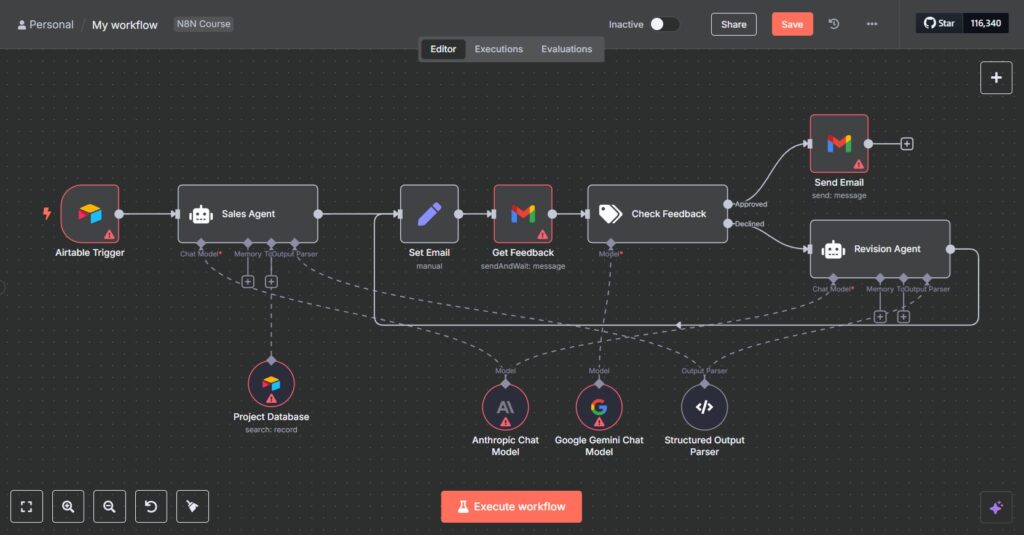
Task: Click the sendAndWait: message subtitle
Action: coord(523,266)
